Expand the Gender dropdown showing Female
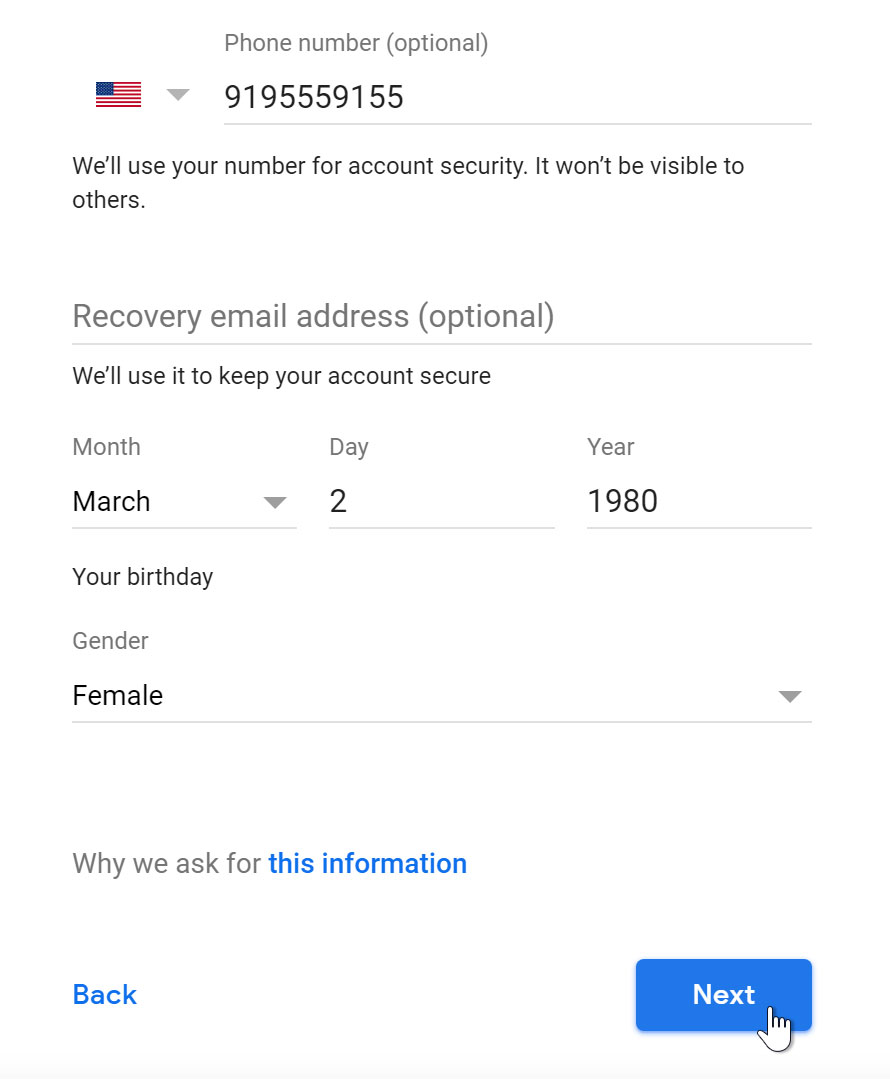Screen dimensions: 890x1079 tap(440, 695)
